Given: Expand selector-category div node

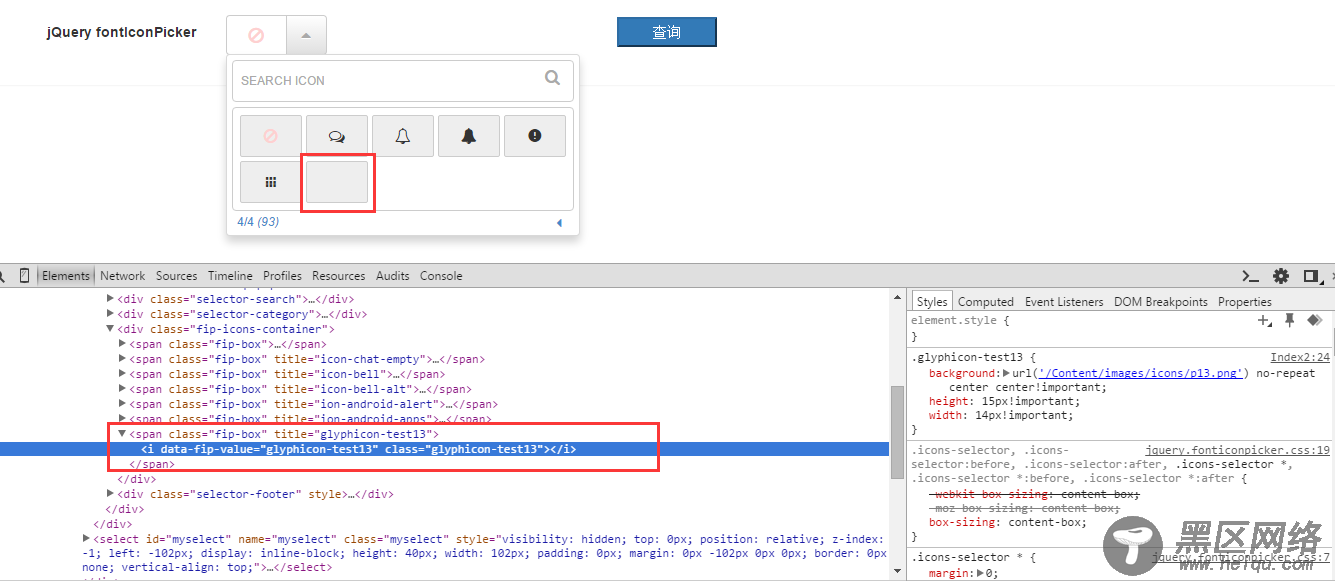Looking at the screenshot, I should (x=111, y=314).
